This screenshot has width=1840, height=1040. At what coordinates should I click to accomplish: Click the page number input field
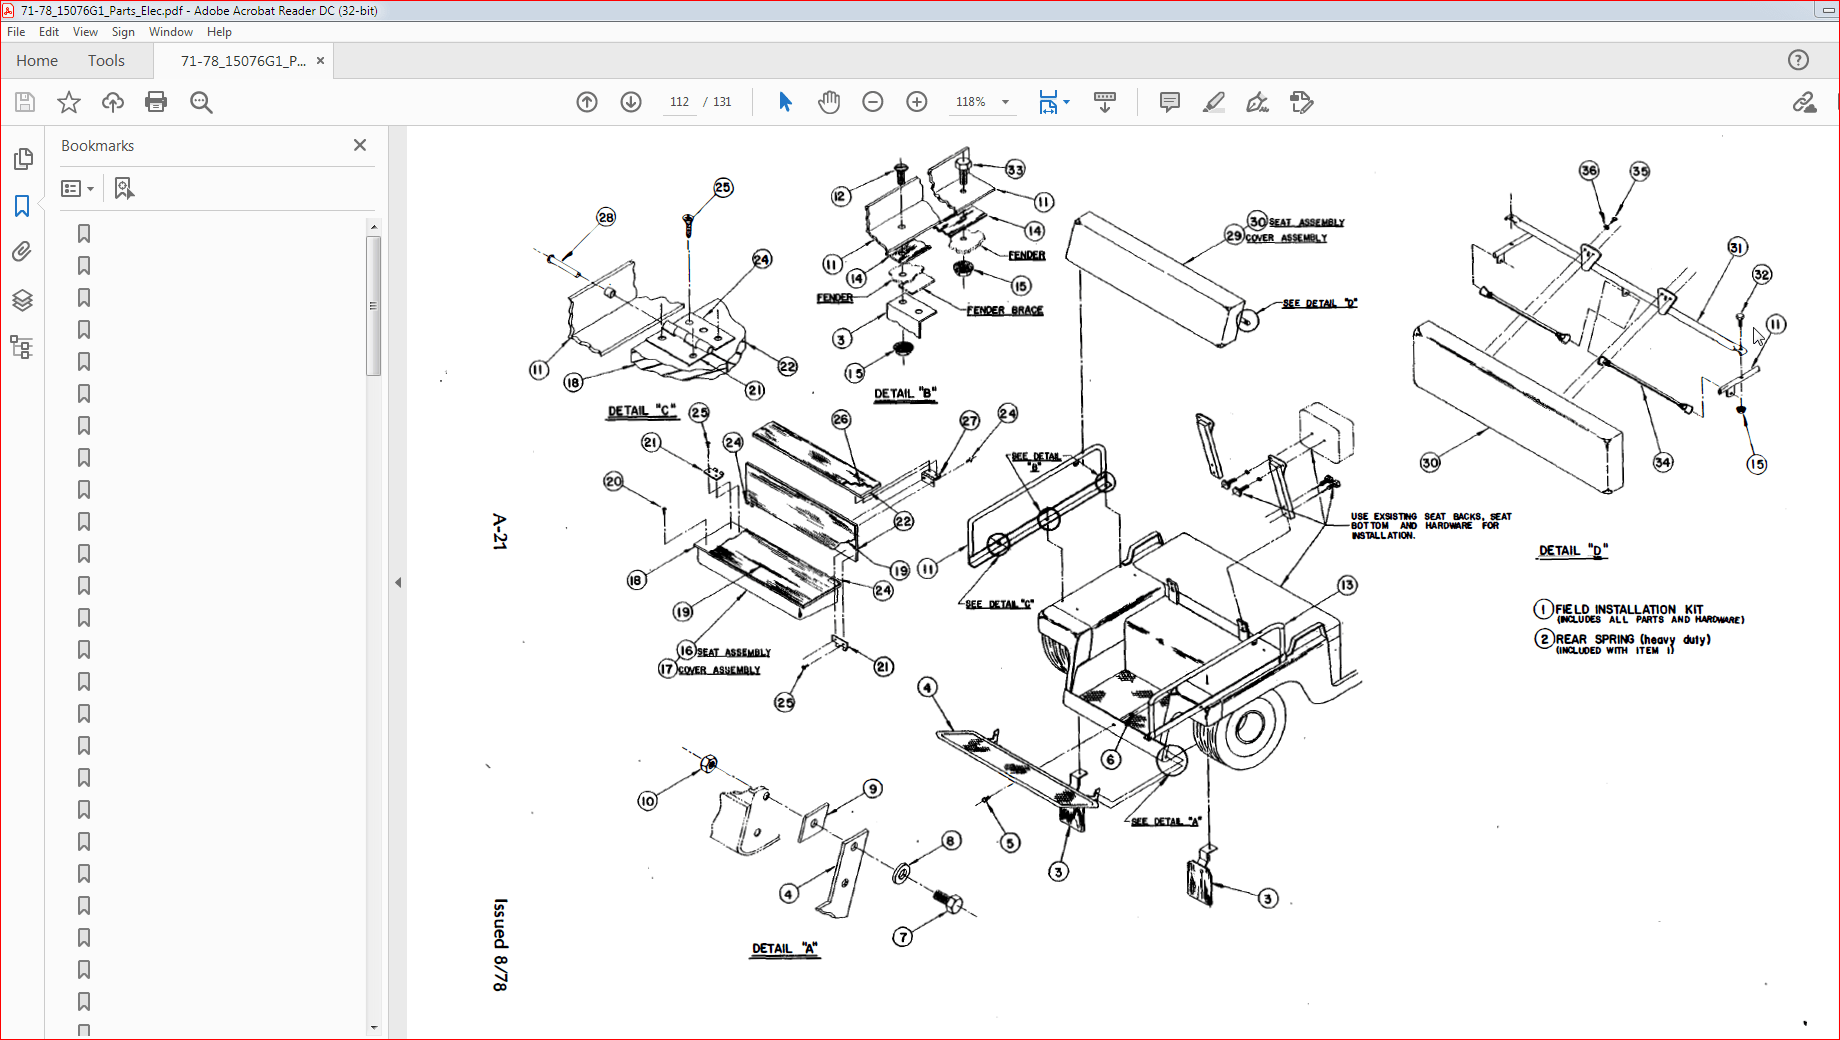(679, 101)
